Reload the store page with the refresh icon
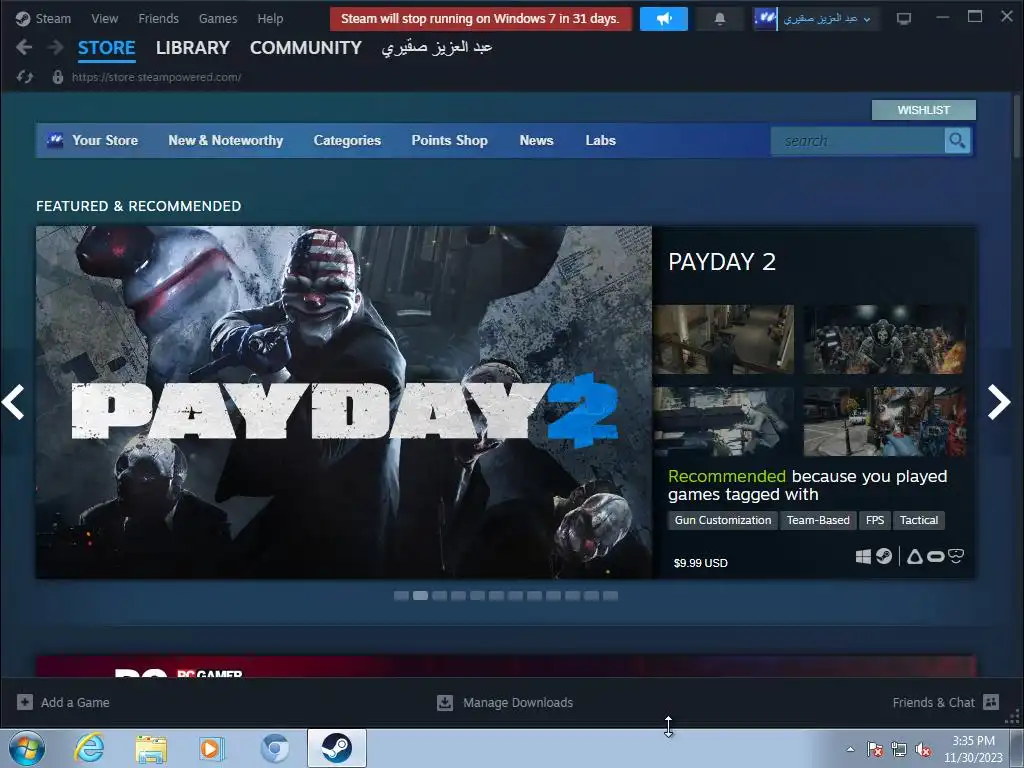This screenshot has width=1024, height=768. (x=25, y=77)
